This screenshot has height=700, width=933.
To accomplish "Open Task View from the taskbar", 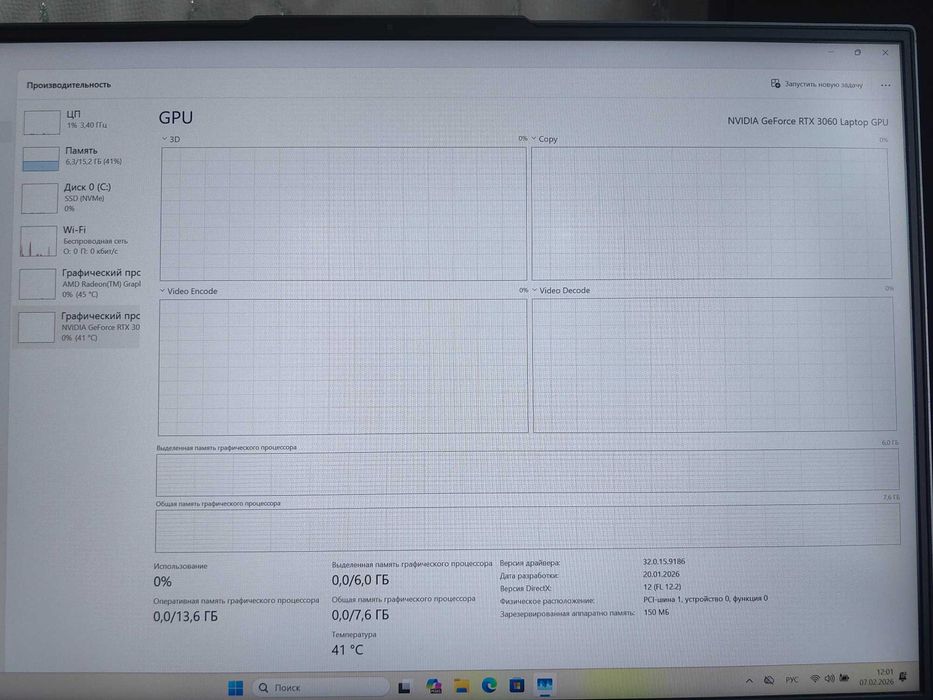I will (405, 688).
